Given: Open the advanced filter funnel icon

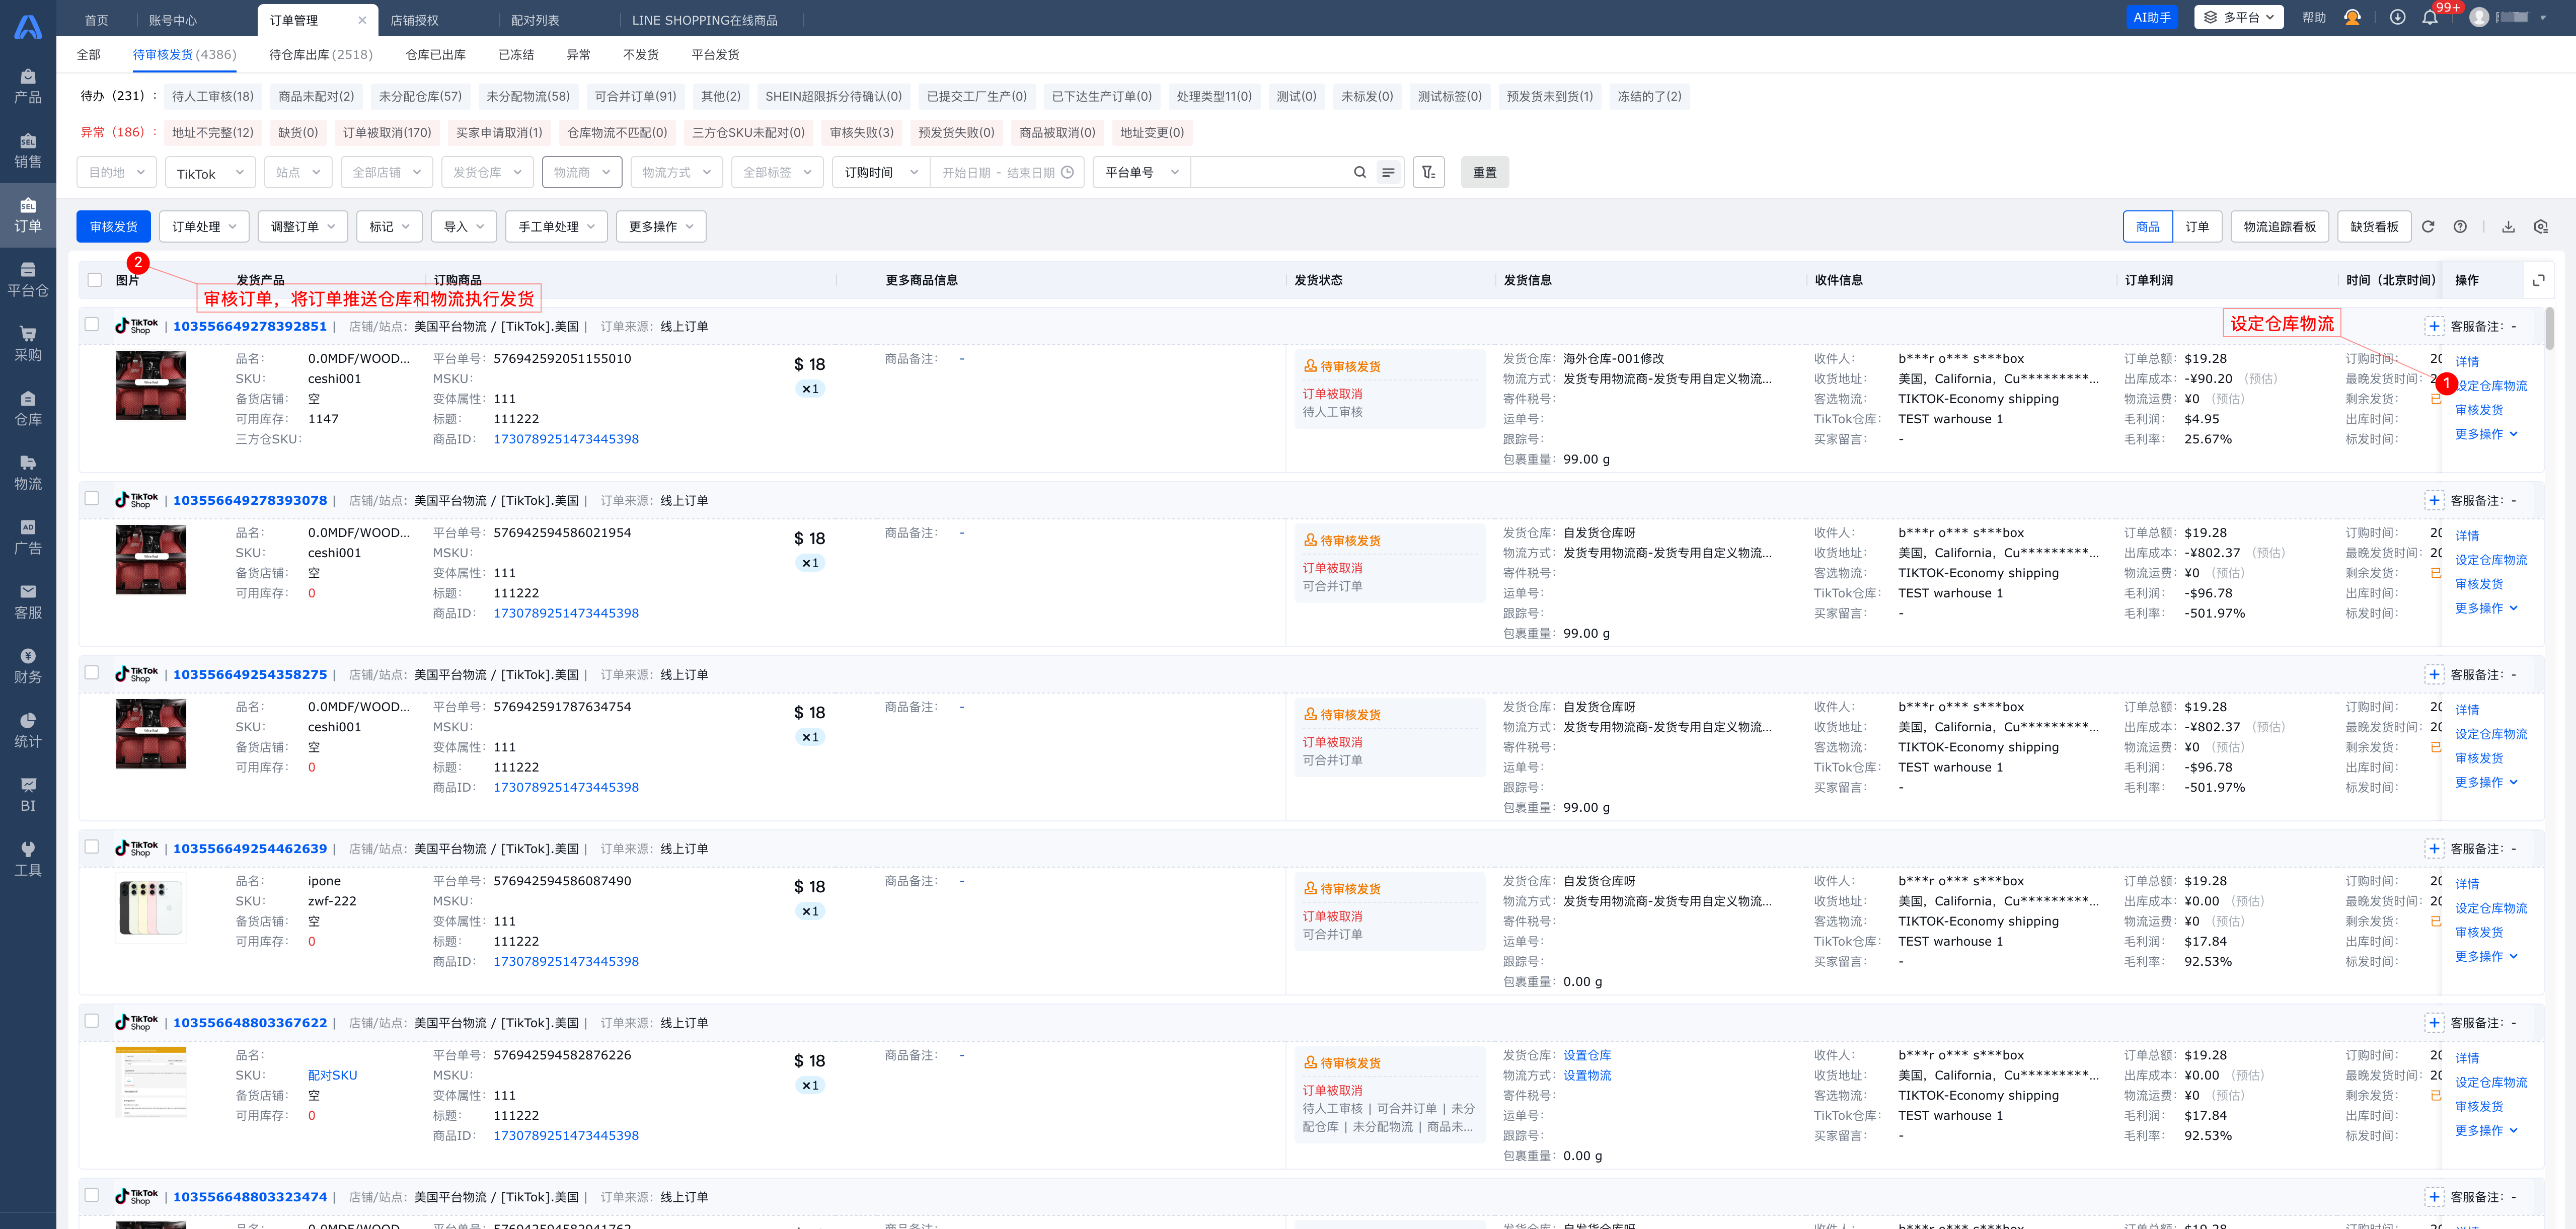Looking at the screenshot, I should pos(1428,172).
